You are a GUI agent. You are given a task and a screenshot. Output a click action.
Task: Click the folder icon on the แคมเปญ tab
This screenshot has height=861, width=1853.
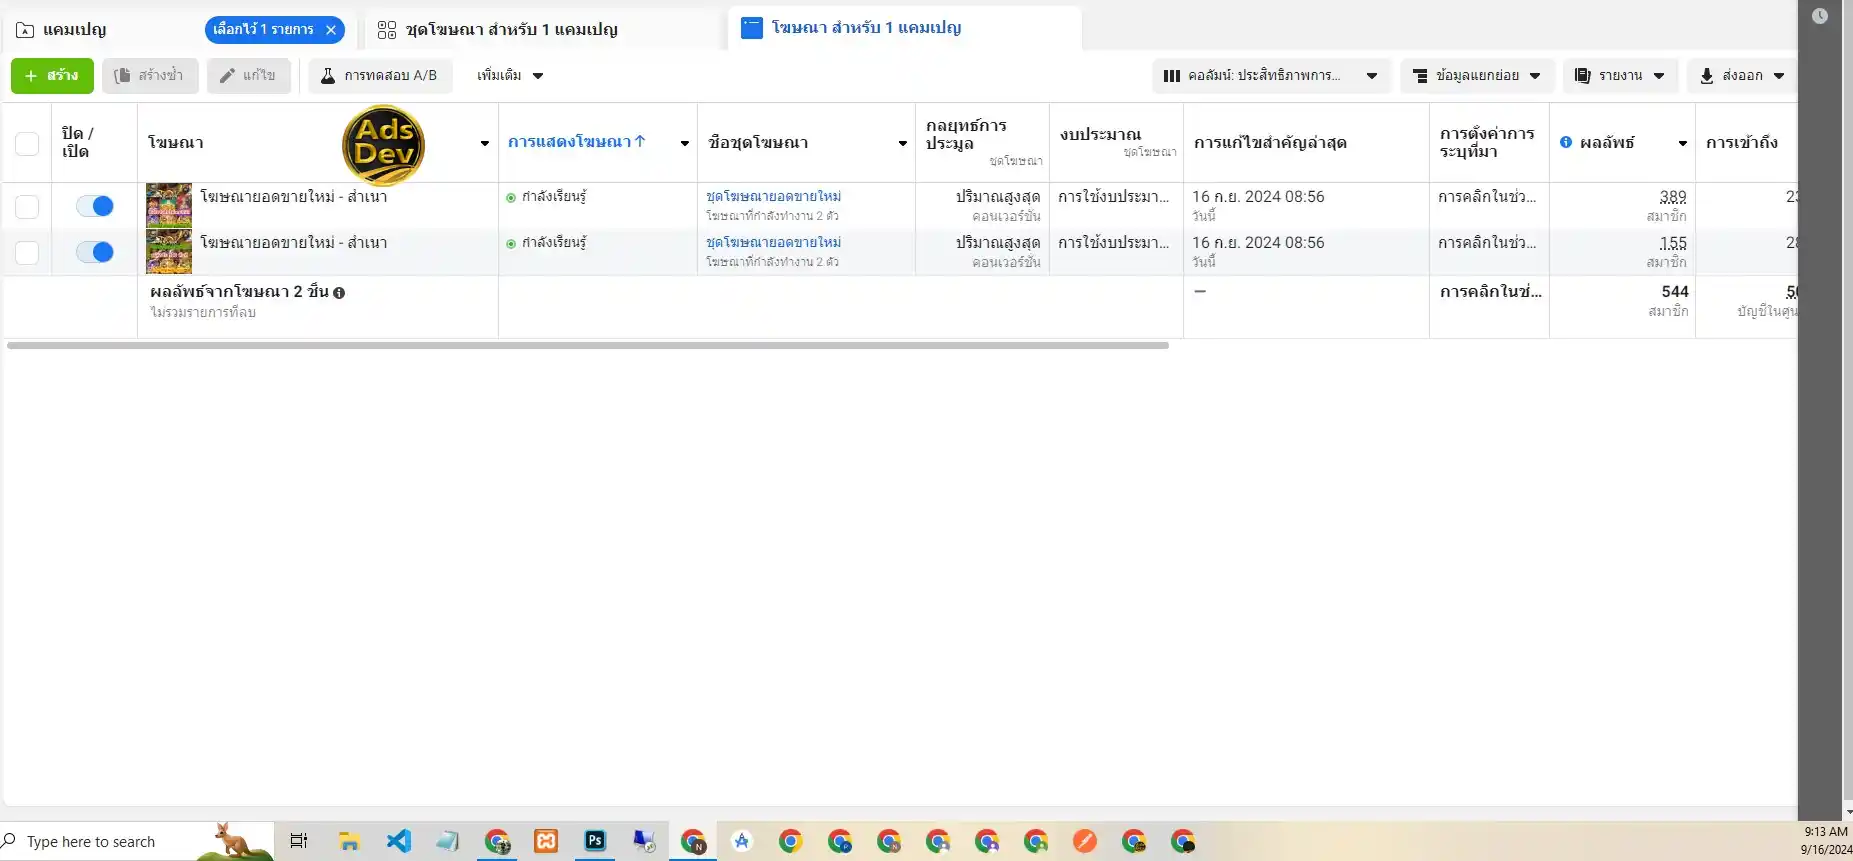pyautogui.click(x=25, y=30)
